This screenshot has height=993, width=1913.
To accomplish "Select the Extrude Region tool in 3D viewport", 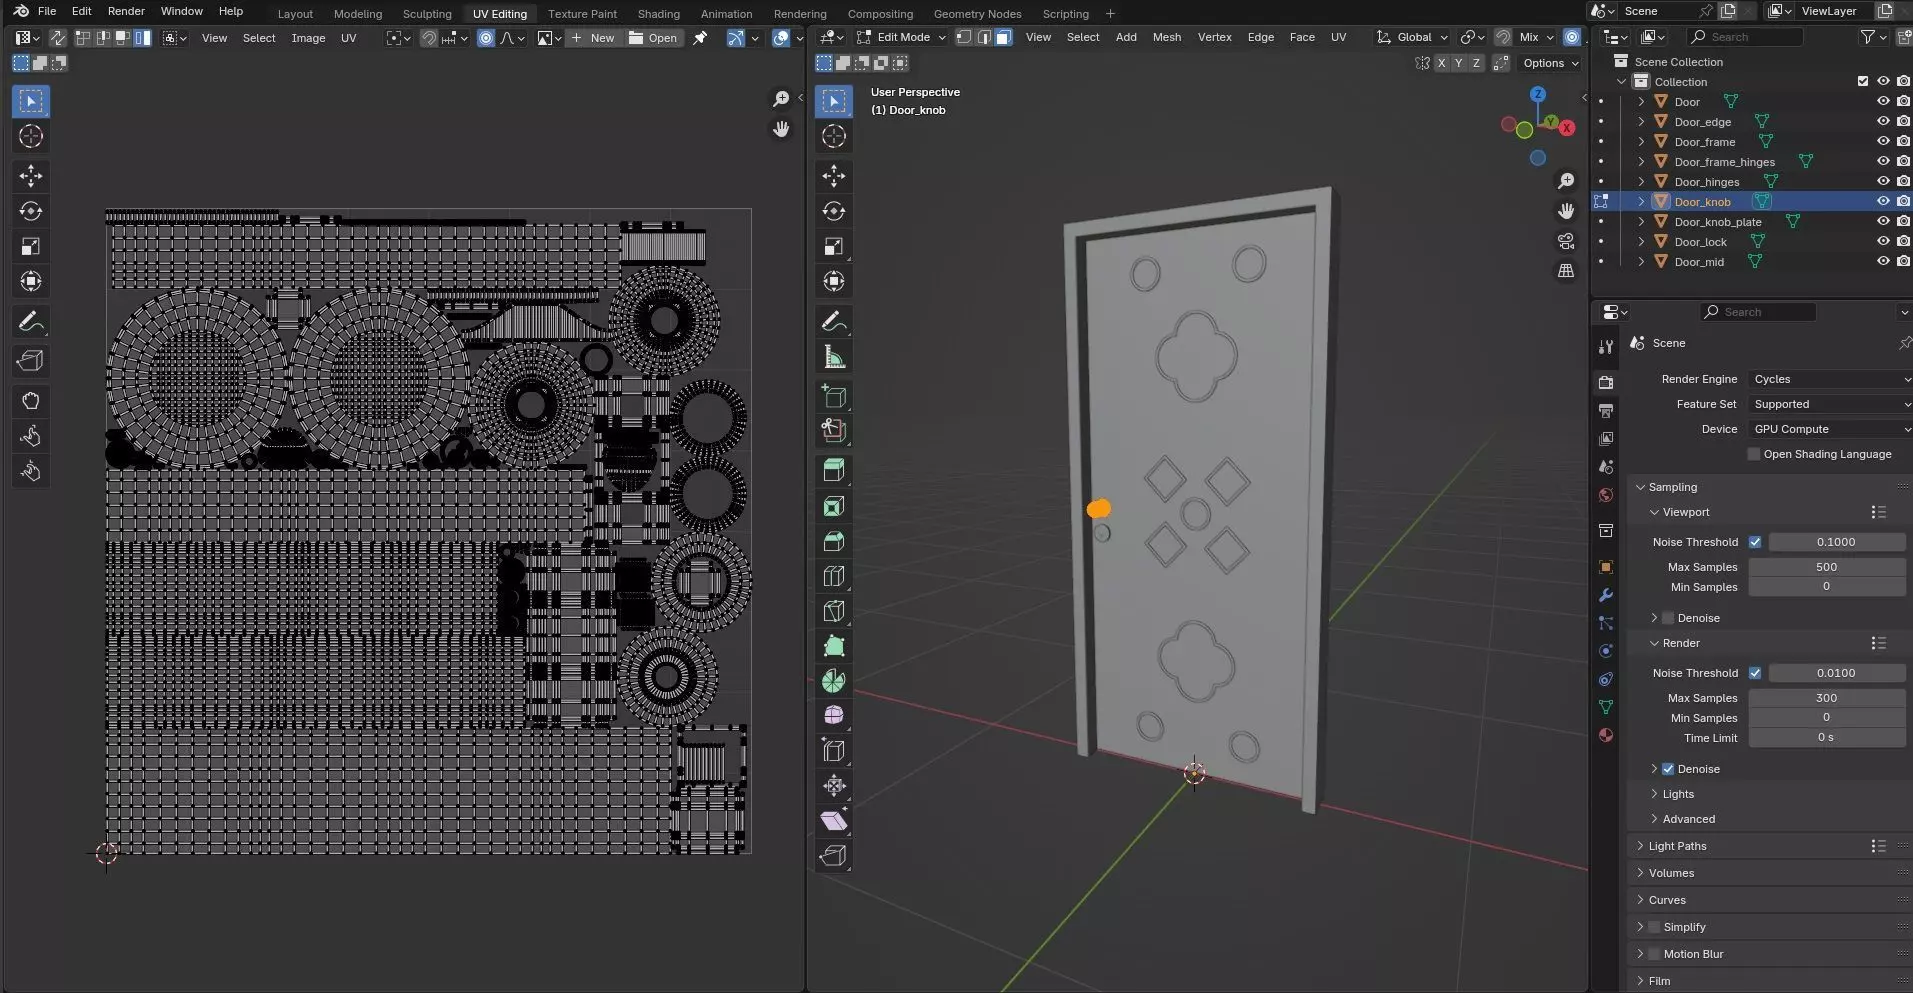I will click(834, 469).
